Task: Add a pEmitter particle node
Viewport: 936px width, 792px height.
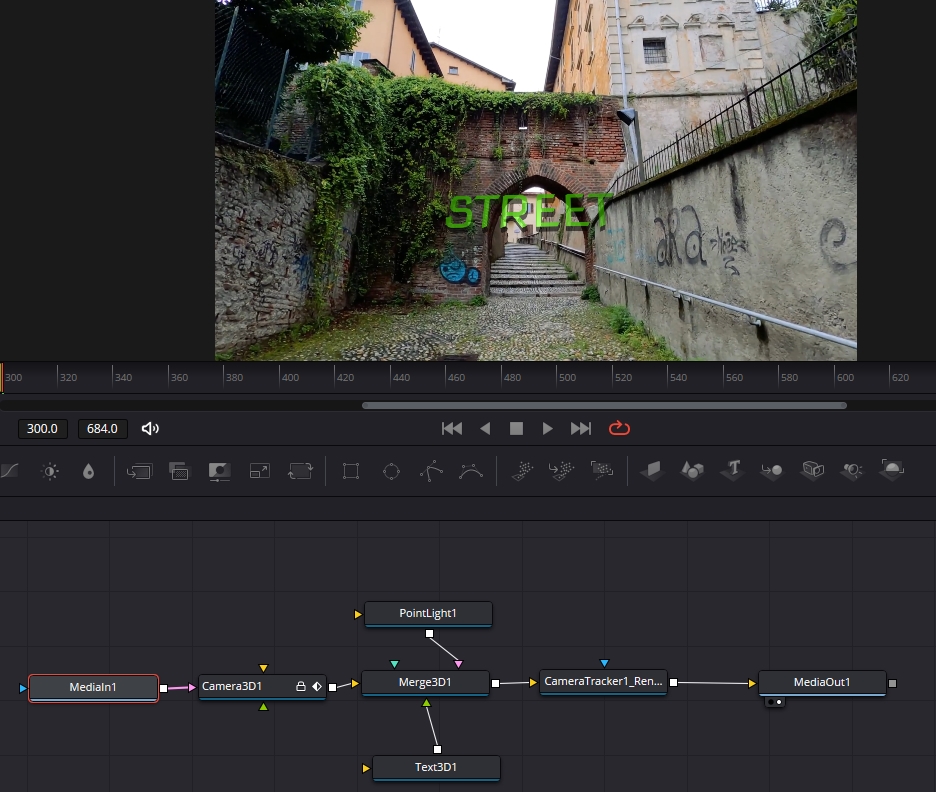Action: (522, 471)
